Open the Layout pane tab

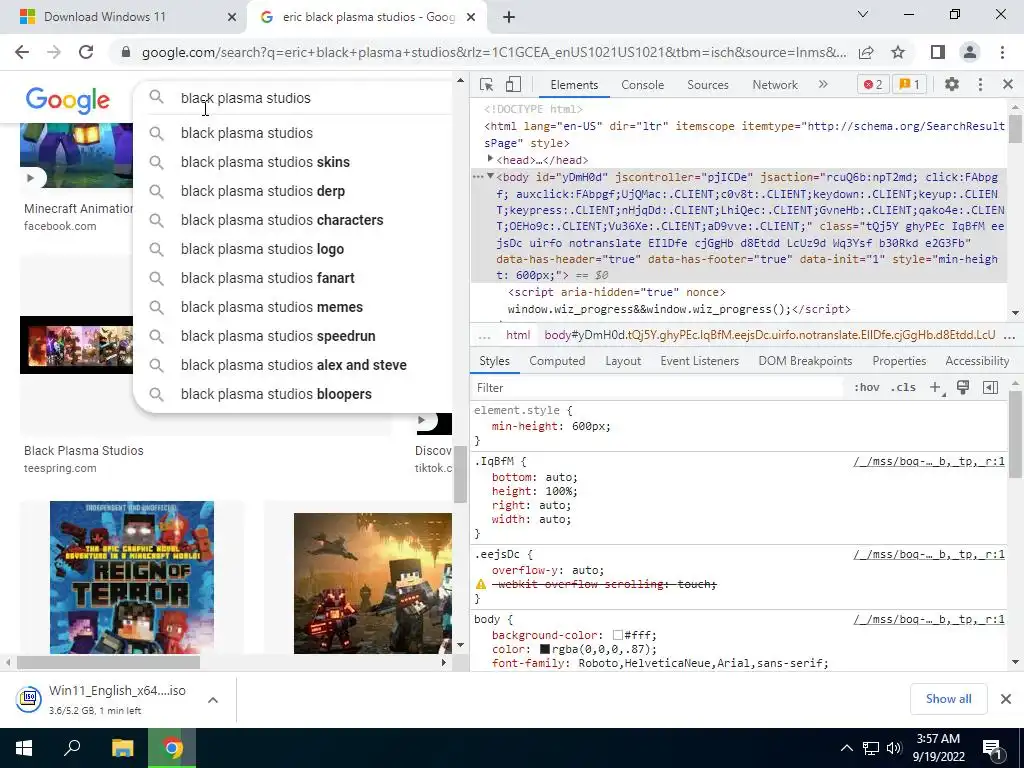click(x=623, y=361)
